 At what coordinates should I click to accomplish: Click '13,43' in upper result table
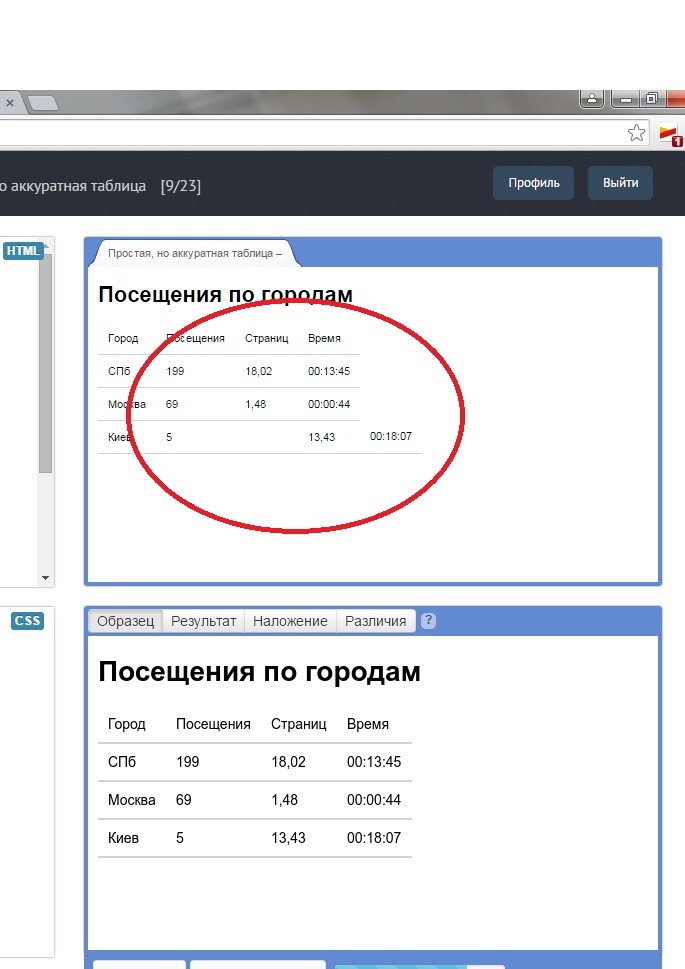click(321, 437)
